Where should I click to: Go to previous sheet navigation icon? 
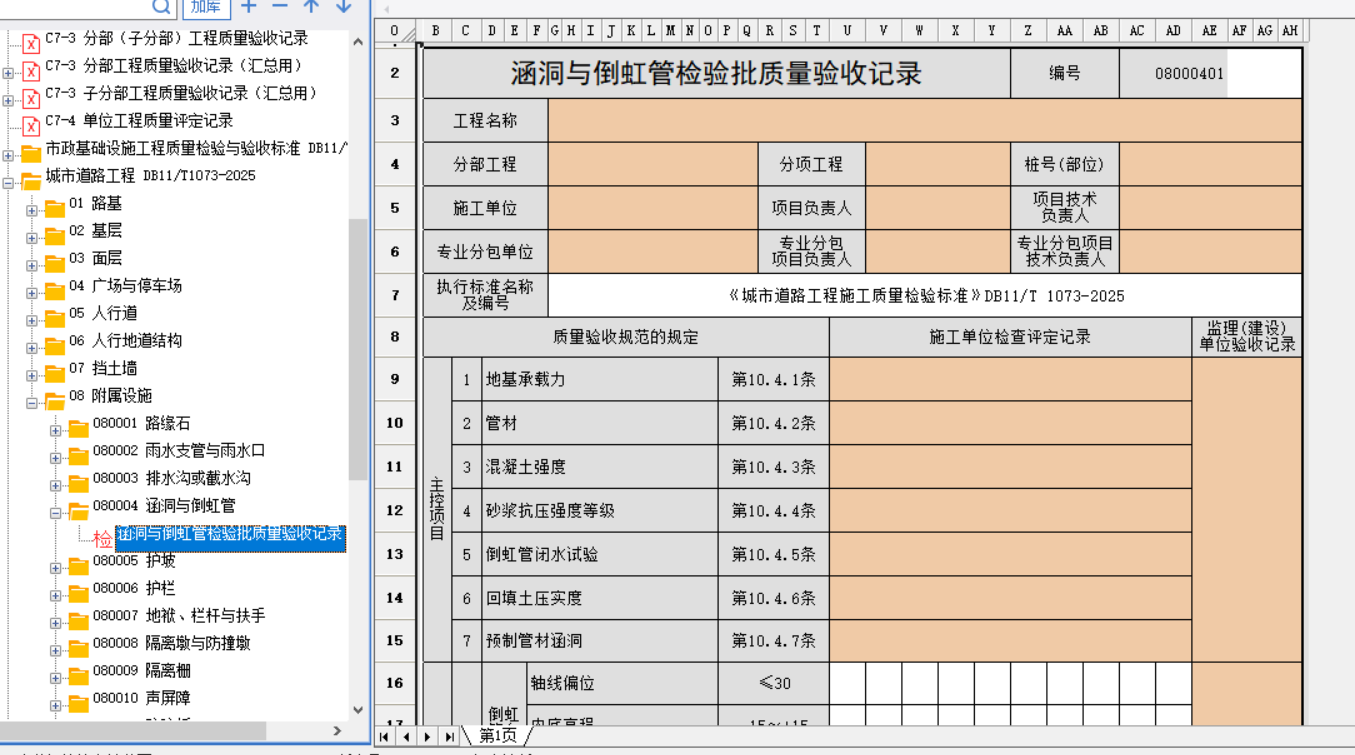point(406,737)
